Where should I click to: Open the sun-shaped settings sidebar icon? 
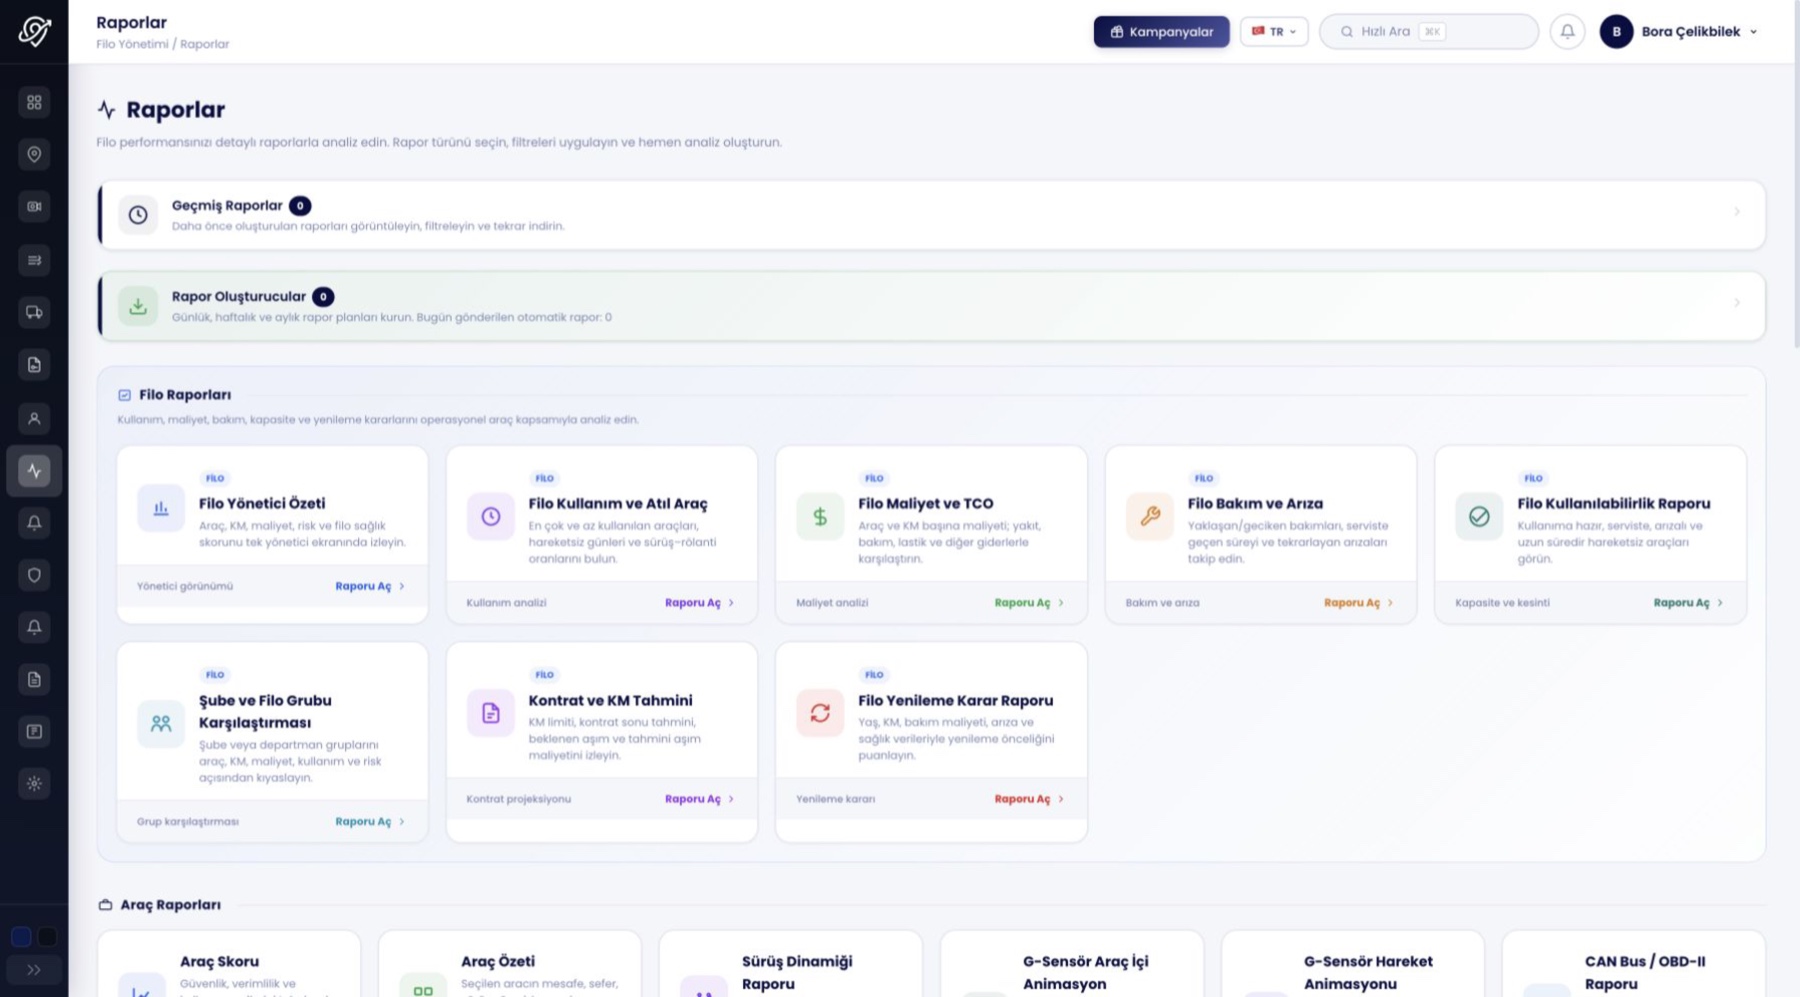click(34, 784)
